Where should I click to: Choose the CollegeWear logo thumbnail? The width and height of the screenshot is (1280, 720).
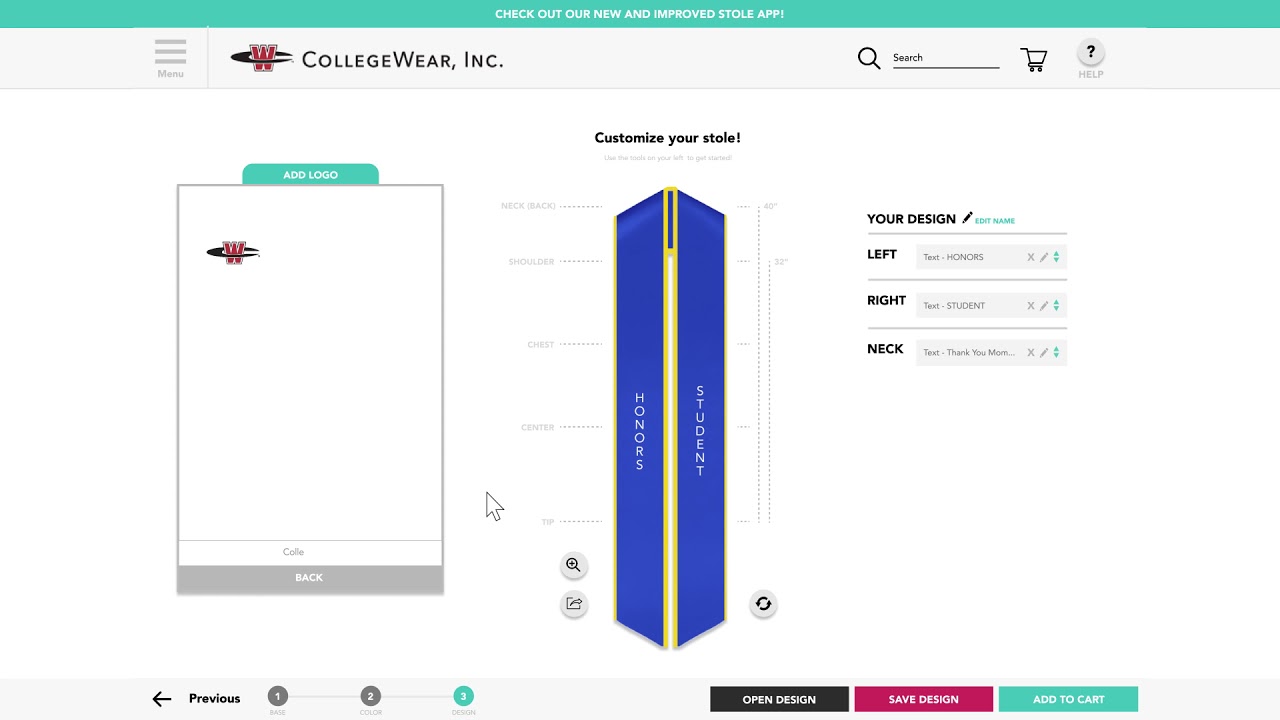233,252
